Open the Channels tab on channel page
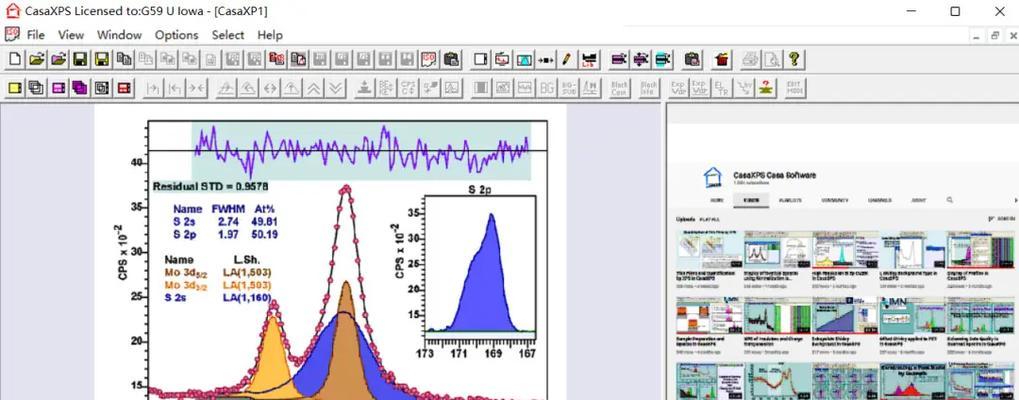The height and width of the screenshot is (400, 1019). (x=879, y=201)
